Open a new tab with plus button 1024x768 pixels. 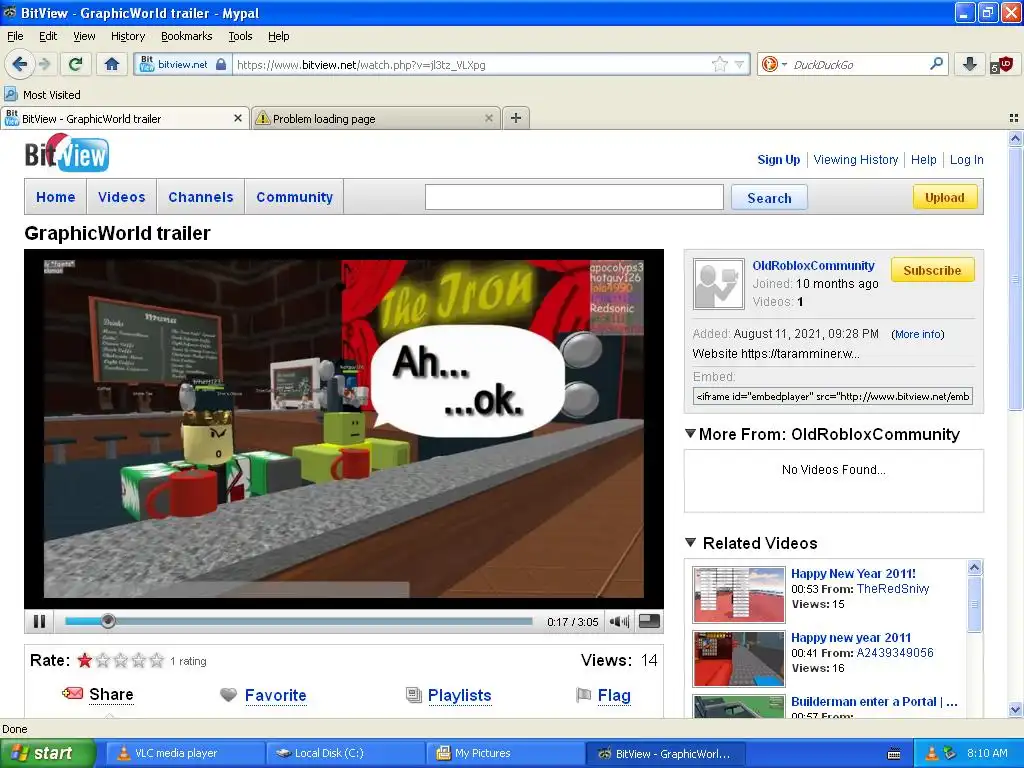[x=516, y=118]
